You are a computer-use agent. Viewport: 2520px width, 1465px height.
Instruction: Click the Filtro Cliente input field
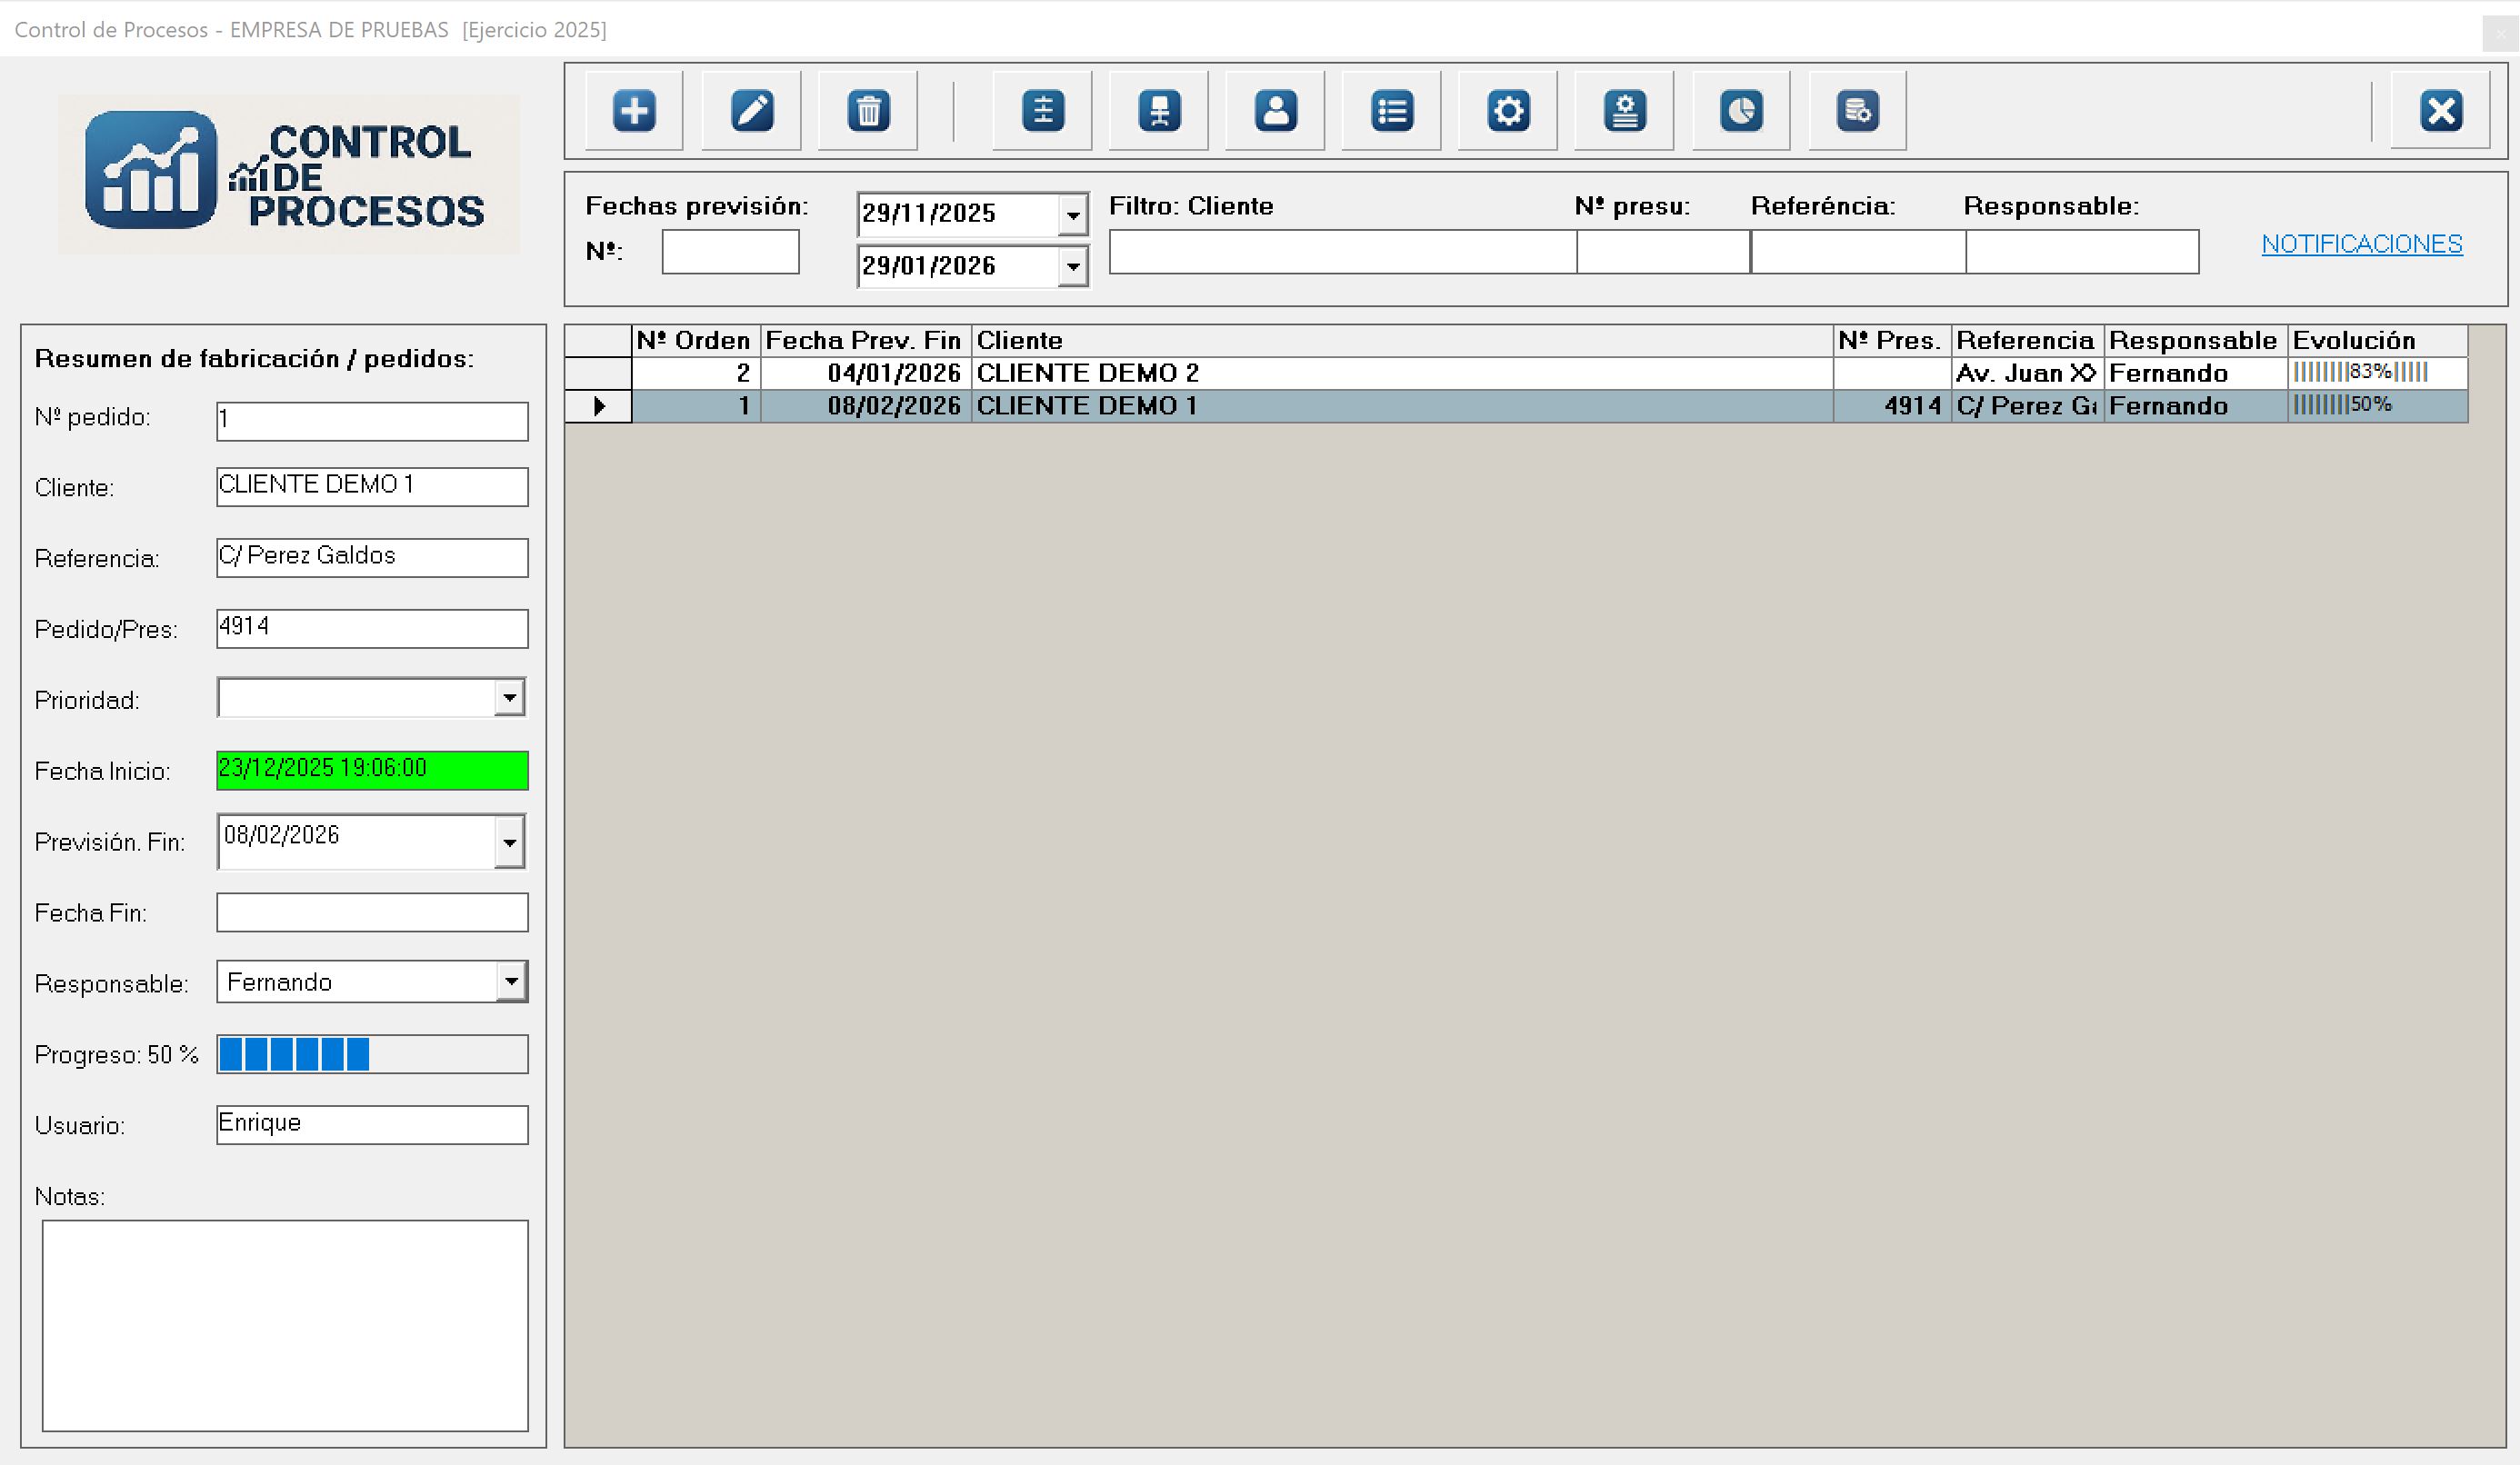point(1342,251)
